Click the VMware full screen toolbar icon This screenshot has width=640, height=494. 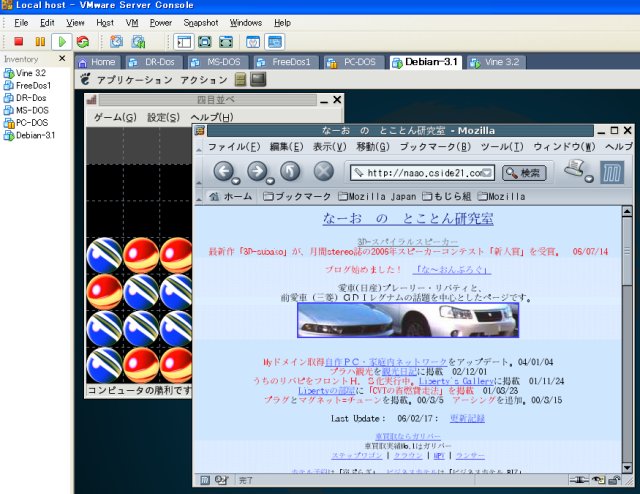(x=204, y=42)
